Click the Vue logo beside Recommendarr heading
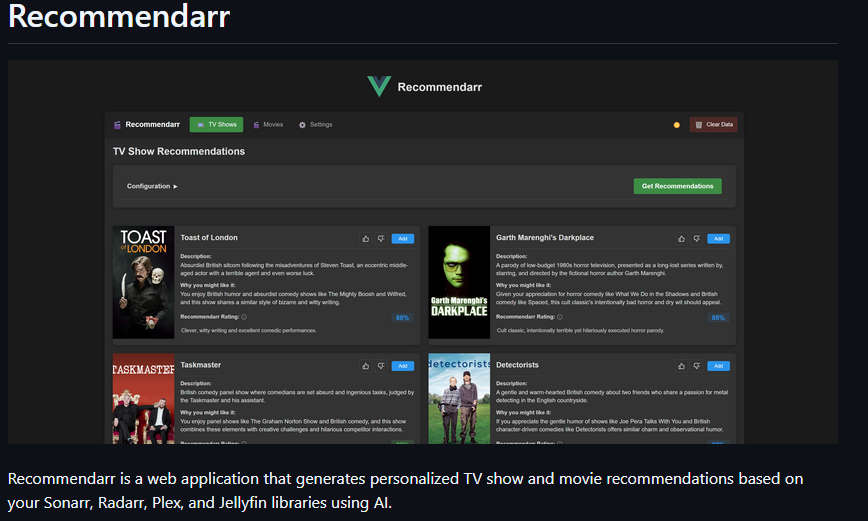Image resolution: width=868 pixels, height=521 pixels. point(379,86)
